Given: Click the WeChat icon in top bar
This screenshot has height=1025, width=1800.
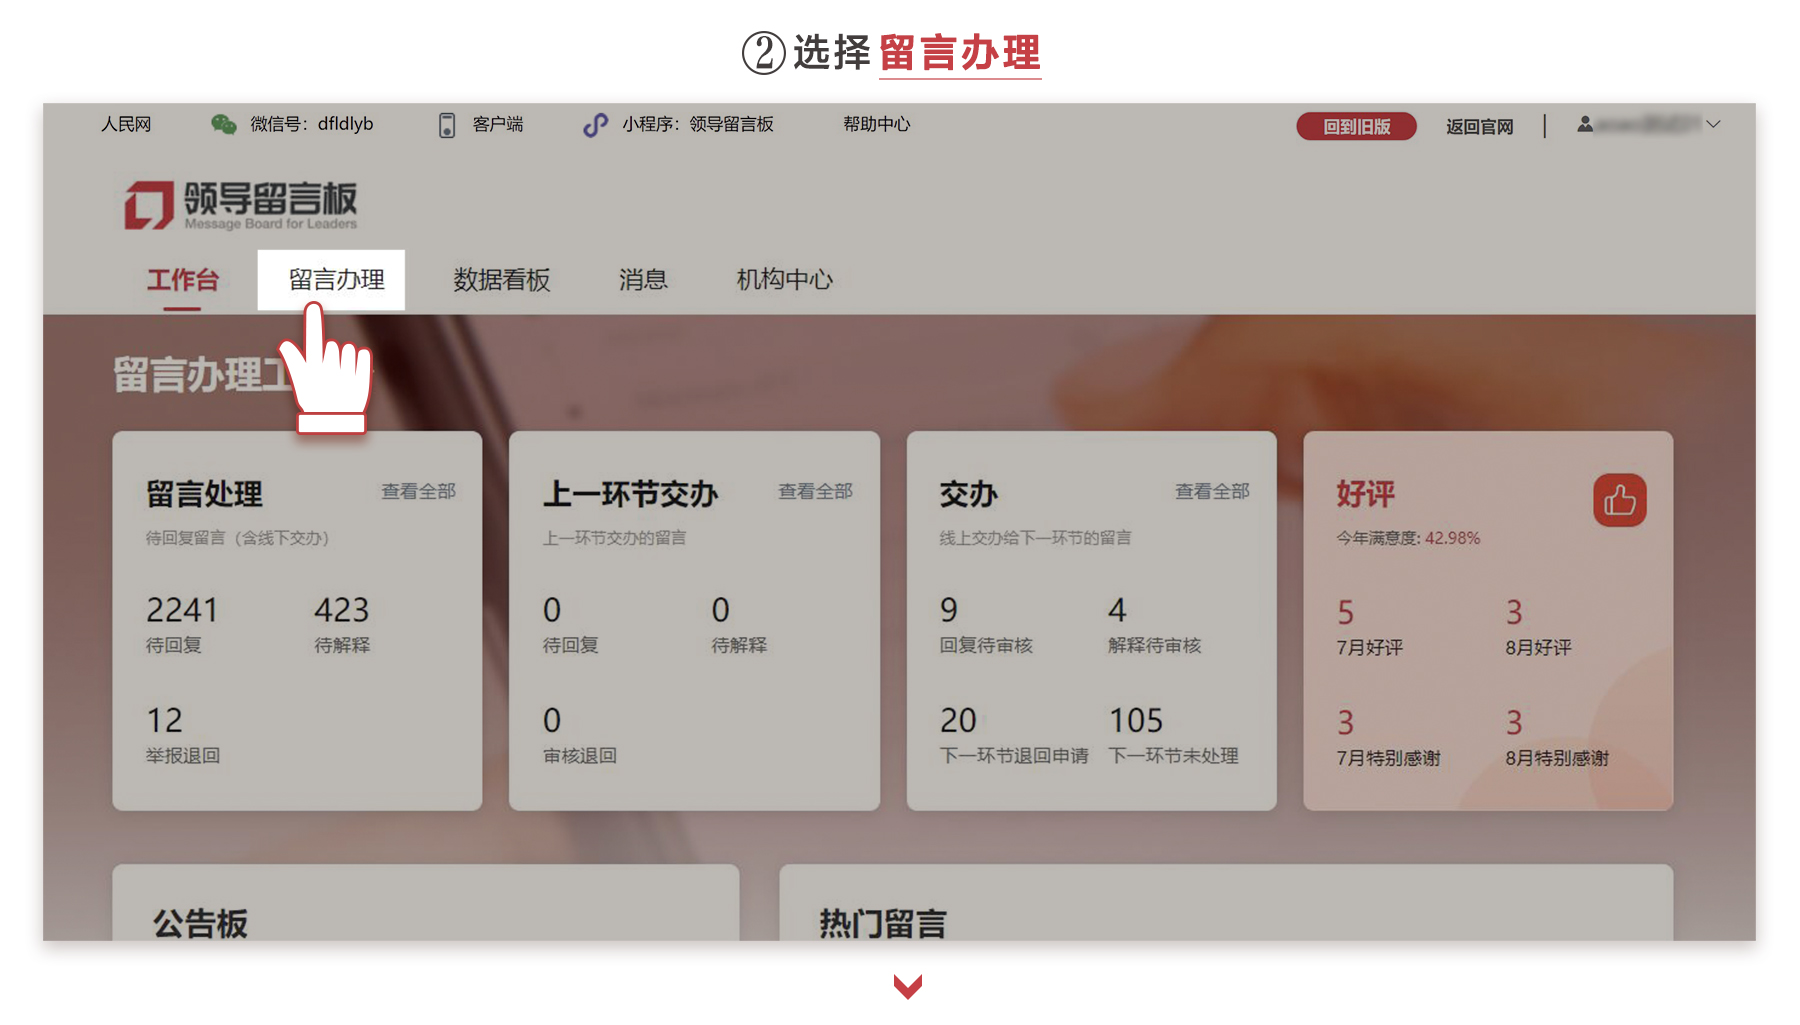Looking at the screenshot, I should tap(223, 124).
